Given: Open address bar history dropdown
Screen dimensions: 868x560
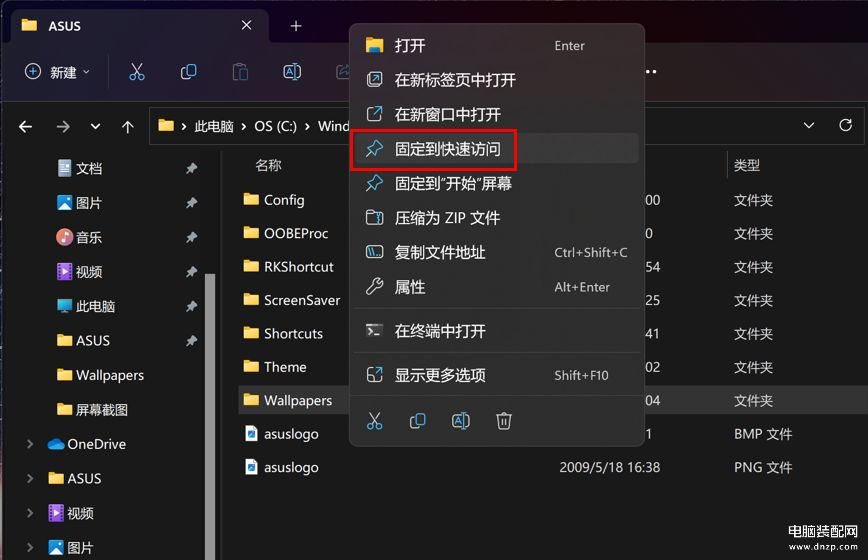Looking at the screenshot, I should coord(809,126).
